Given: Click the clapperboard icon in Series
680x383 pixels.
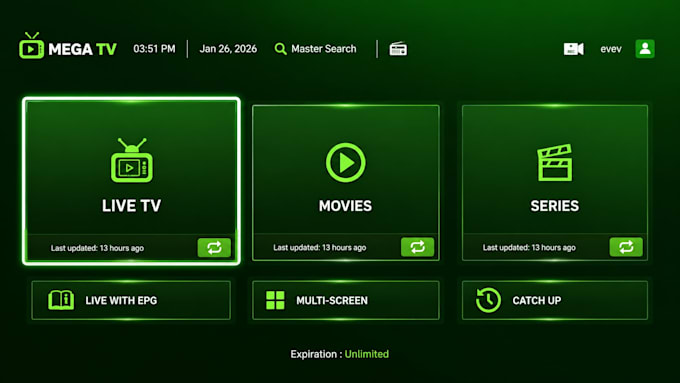Looking at the screenshot, I should click(555, 163).
